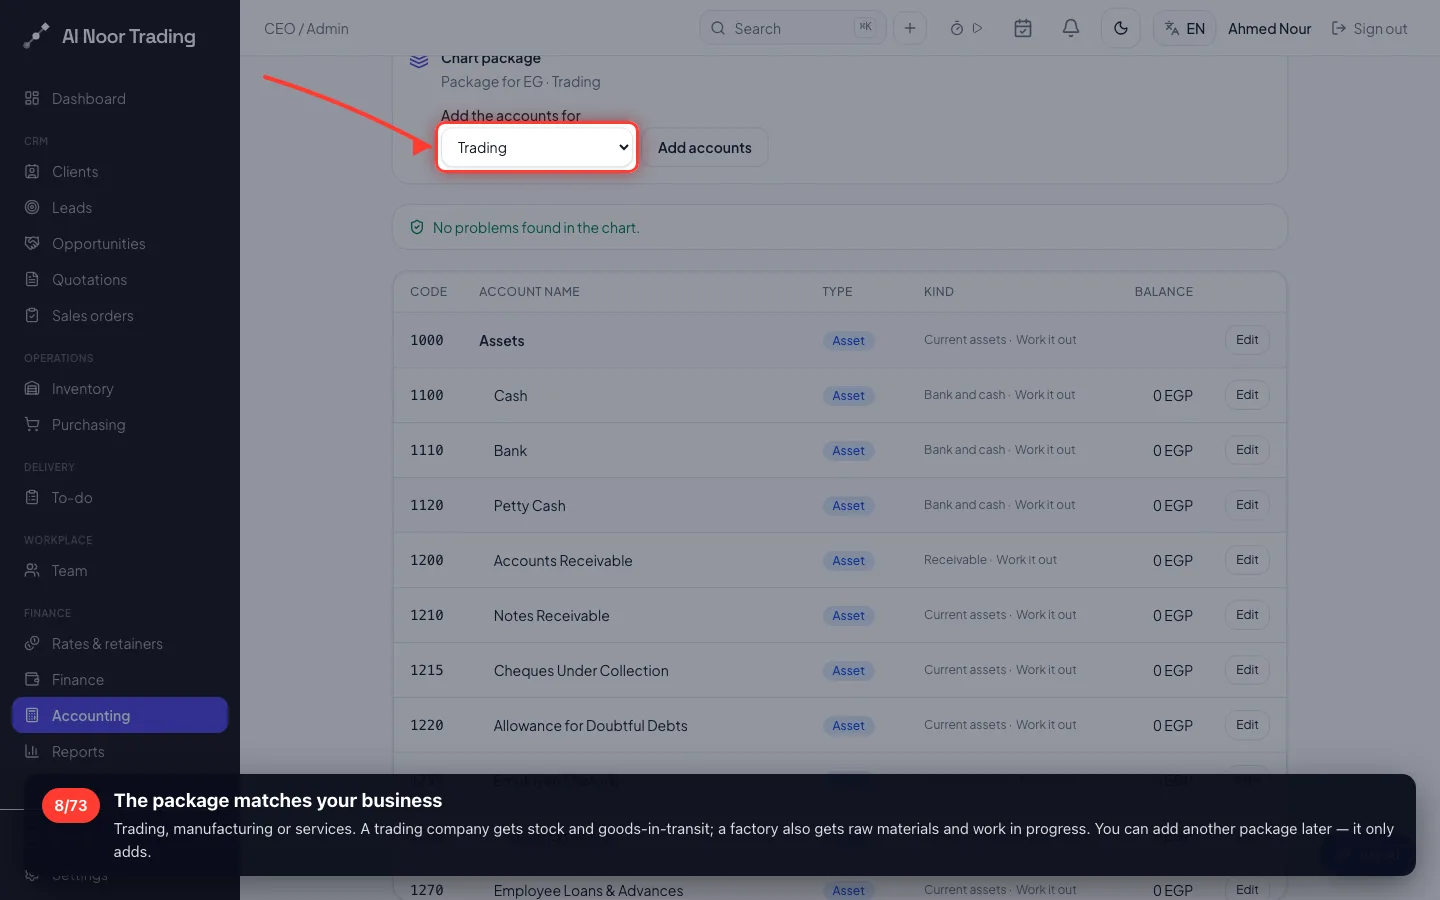Edit the 1110 Bank account

[1247, 450]
